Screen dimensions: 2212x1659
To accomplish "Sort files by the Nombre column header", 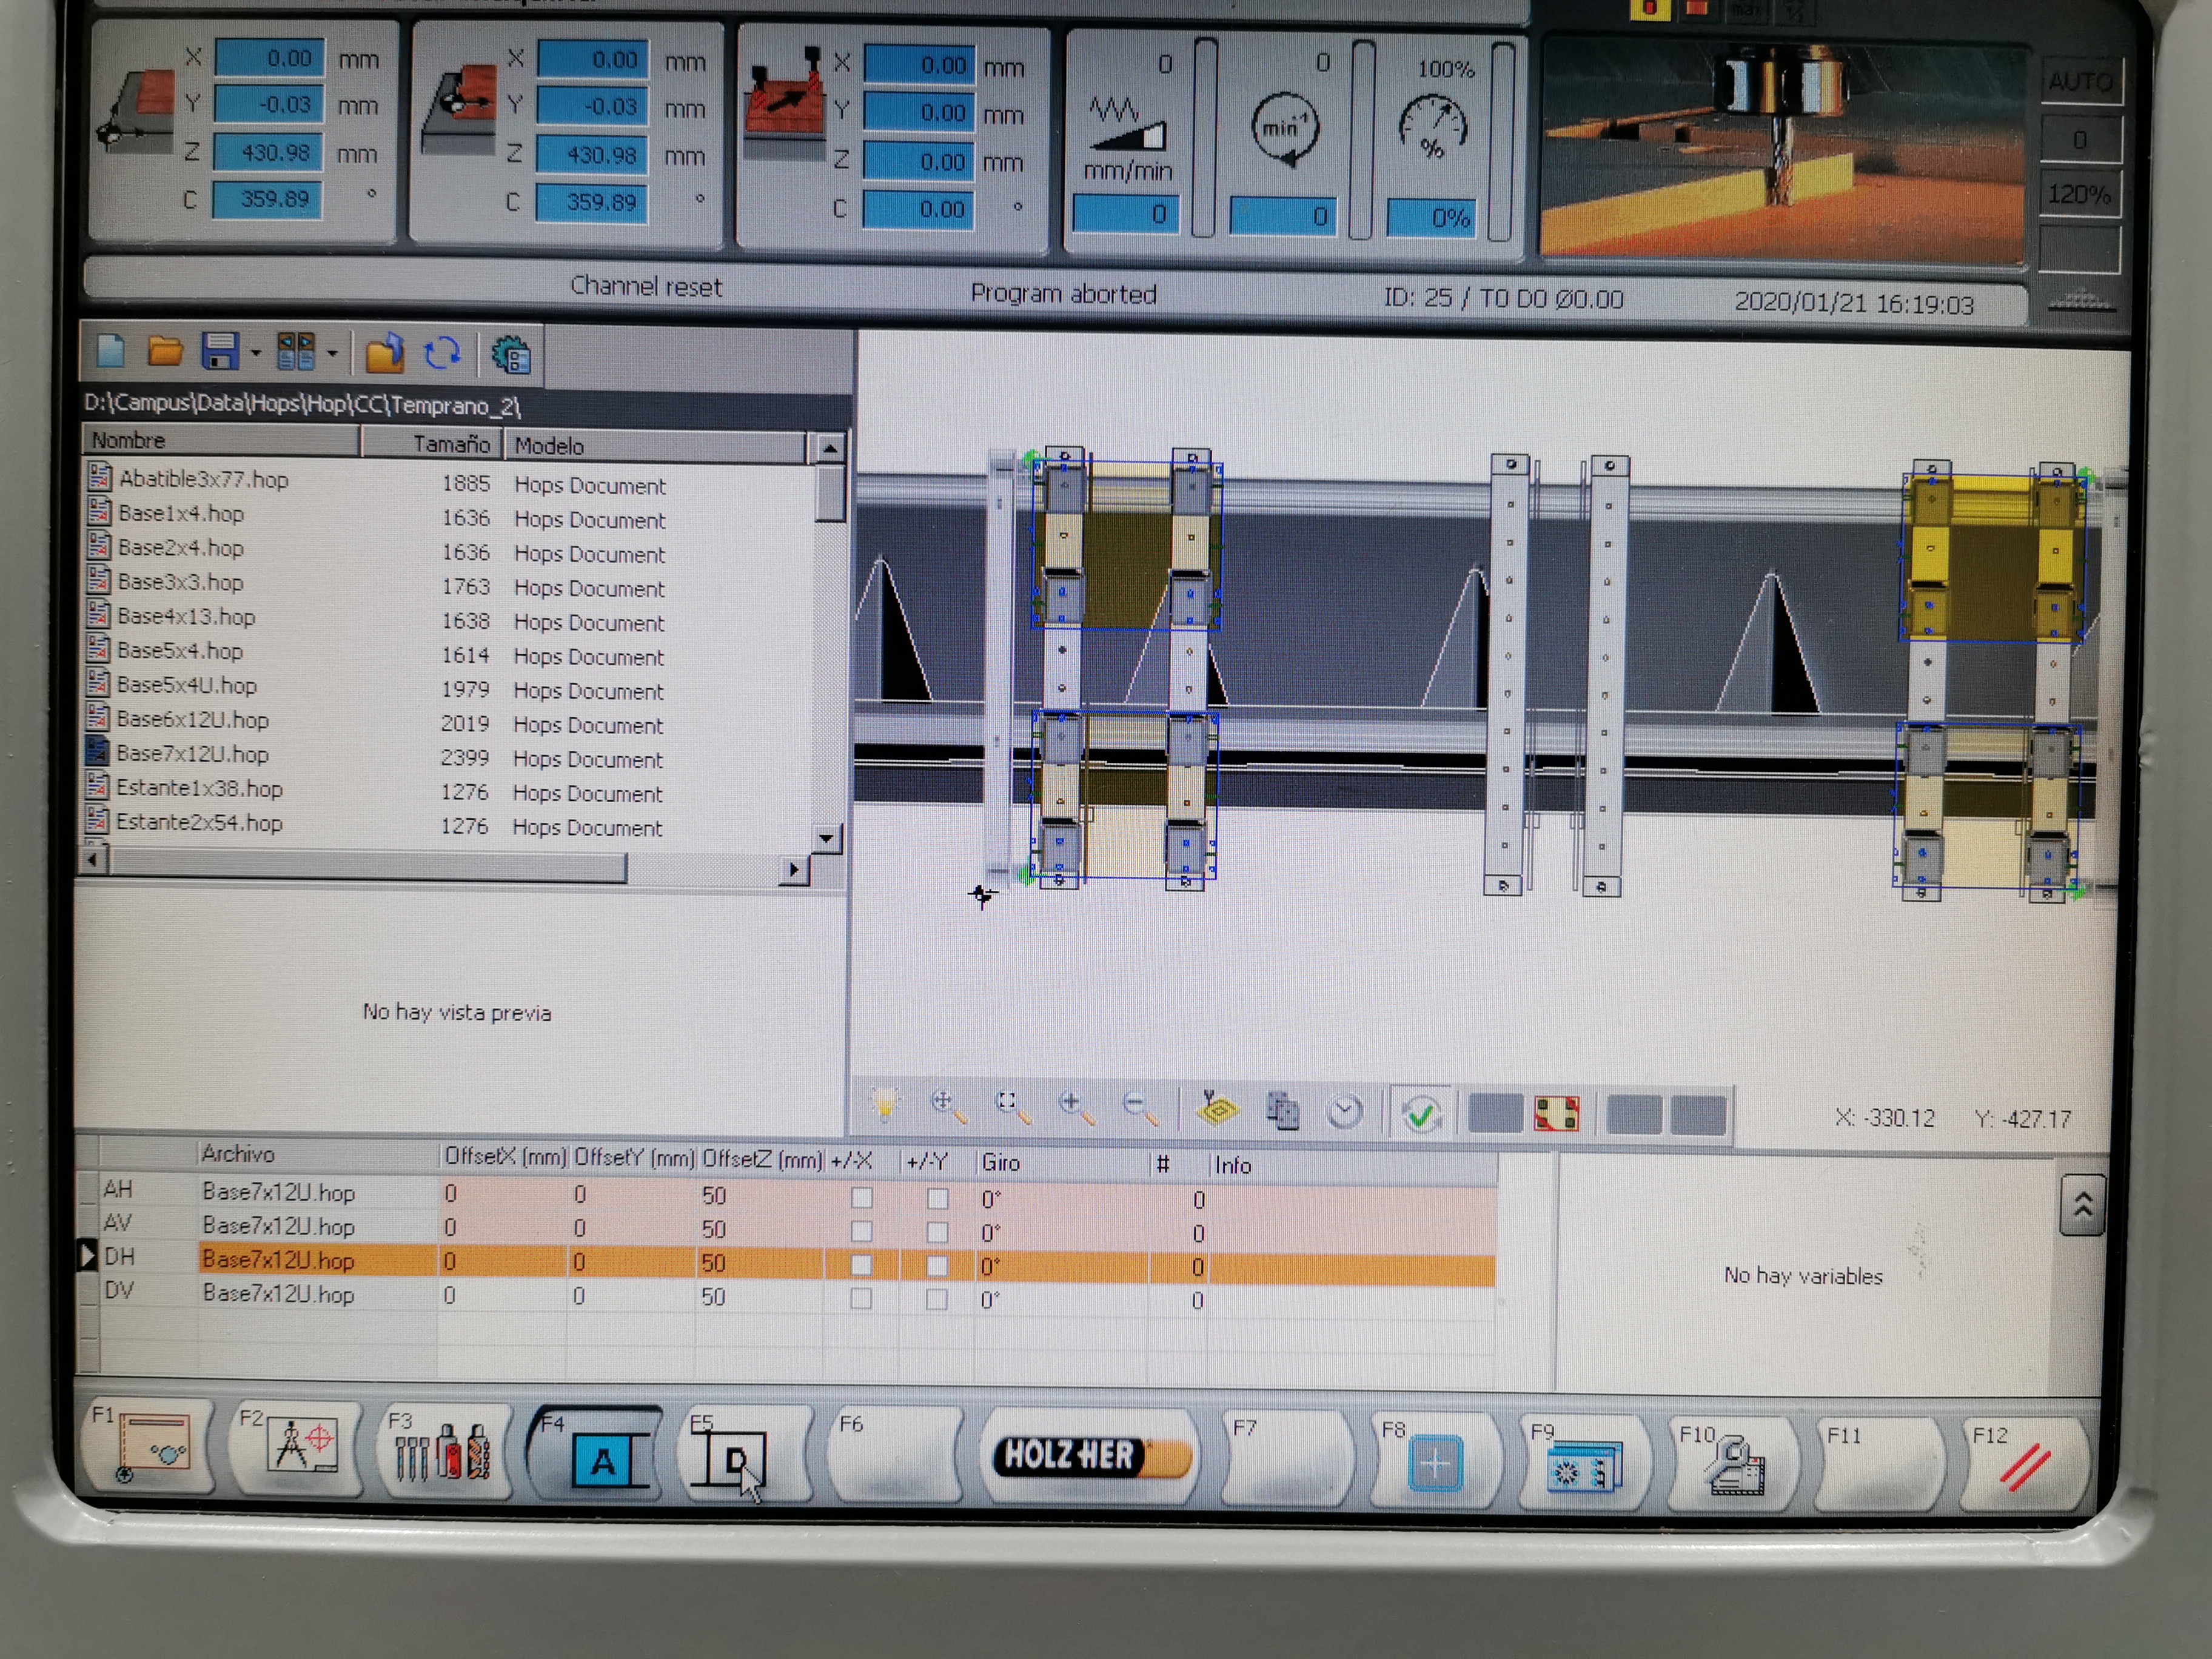I will pyautogui.click(x=221, y=440).
